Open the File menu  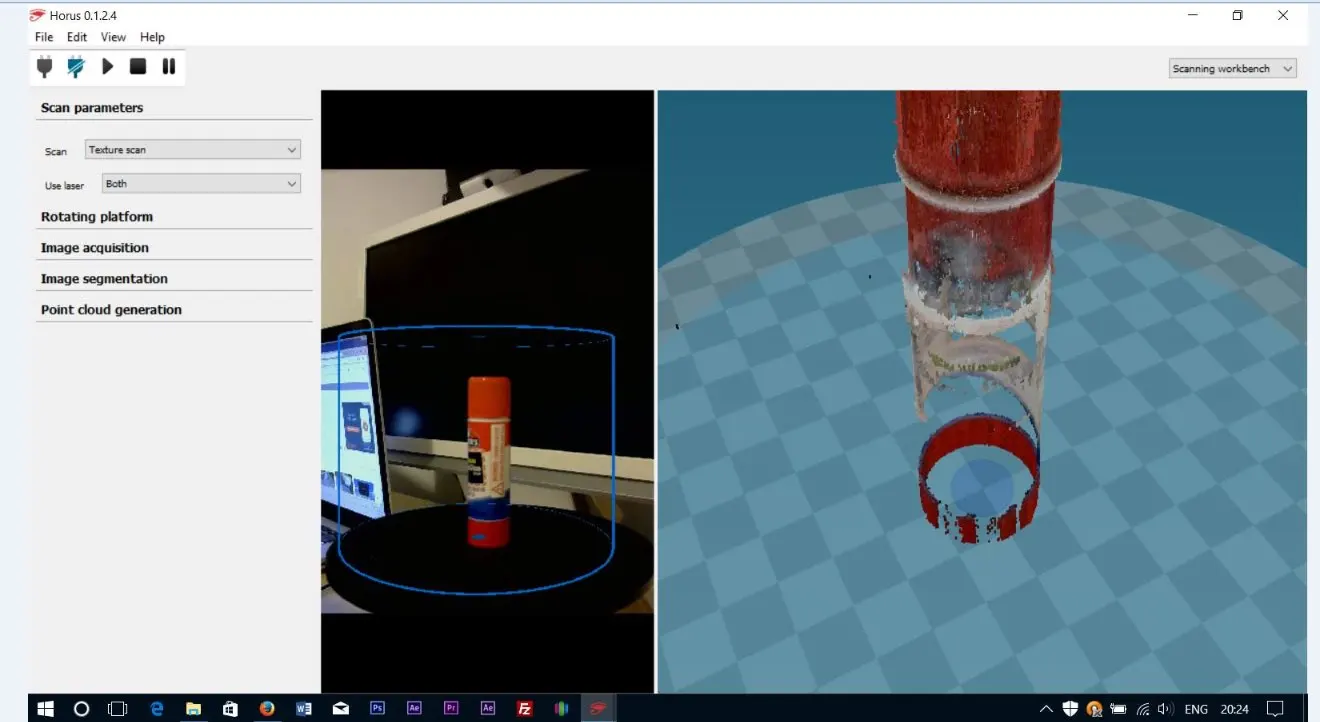click(44, 37)
